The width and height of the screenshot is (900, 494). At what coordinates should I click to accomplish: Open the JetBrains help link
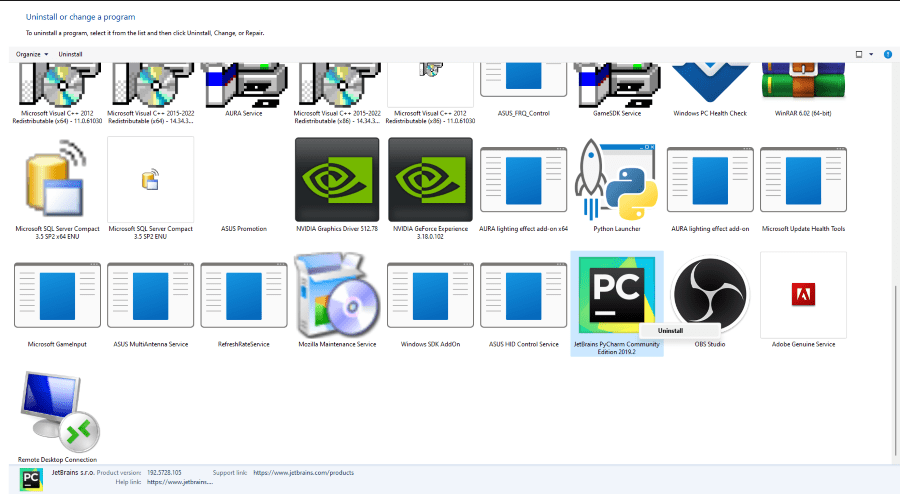180,482
